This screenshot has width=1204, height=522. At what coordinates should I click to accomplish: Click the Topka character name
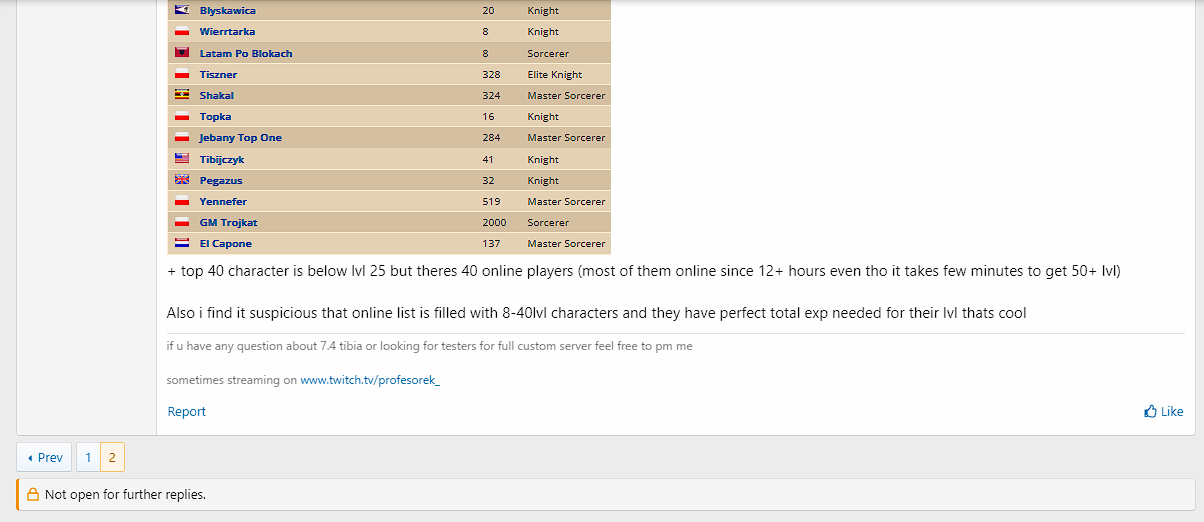click(215, 117)
